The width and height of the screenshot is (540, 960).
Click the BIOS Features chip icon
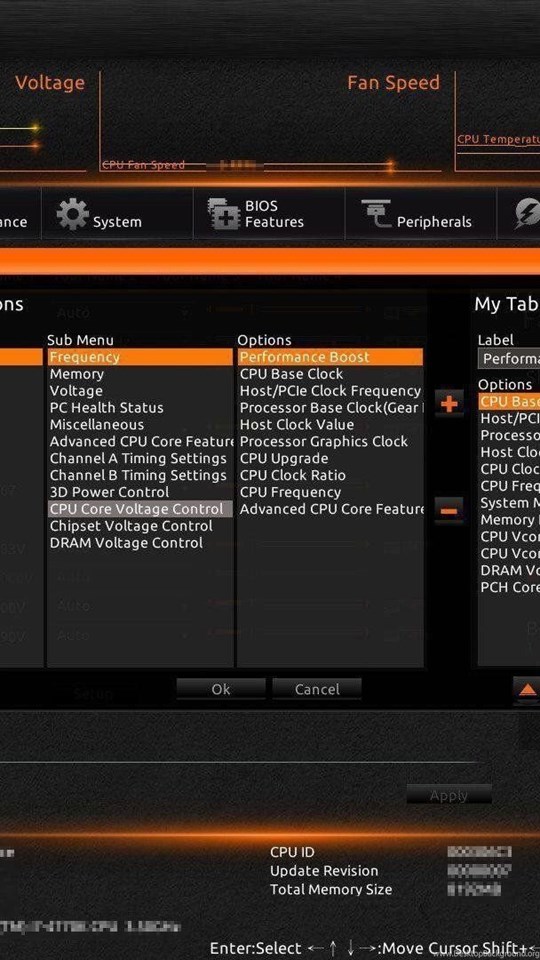pyautogui.click(x=223, y=214)
